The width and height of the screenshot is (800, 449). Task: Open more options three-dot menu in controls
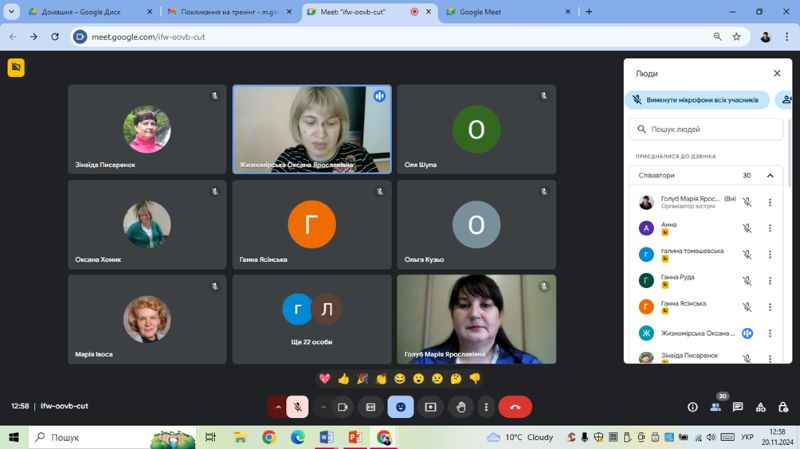pyautogui.click(x=486, y=407)
